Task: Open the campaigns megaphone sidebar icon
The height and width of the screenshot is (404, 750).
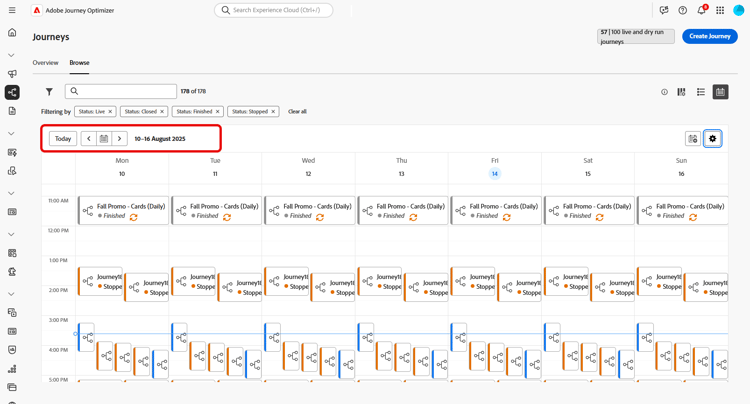Action: pos(12,74)
